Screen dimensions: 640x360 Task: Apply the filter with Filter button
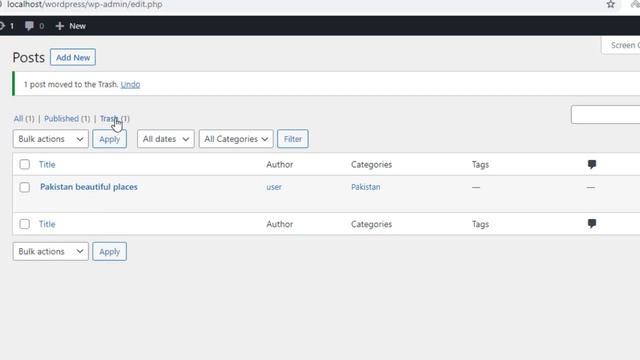(x=293, y=139)
